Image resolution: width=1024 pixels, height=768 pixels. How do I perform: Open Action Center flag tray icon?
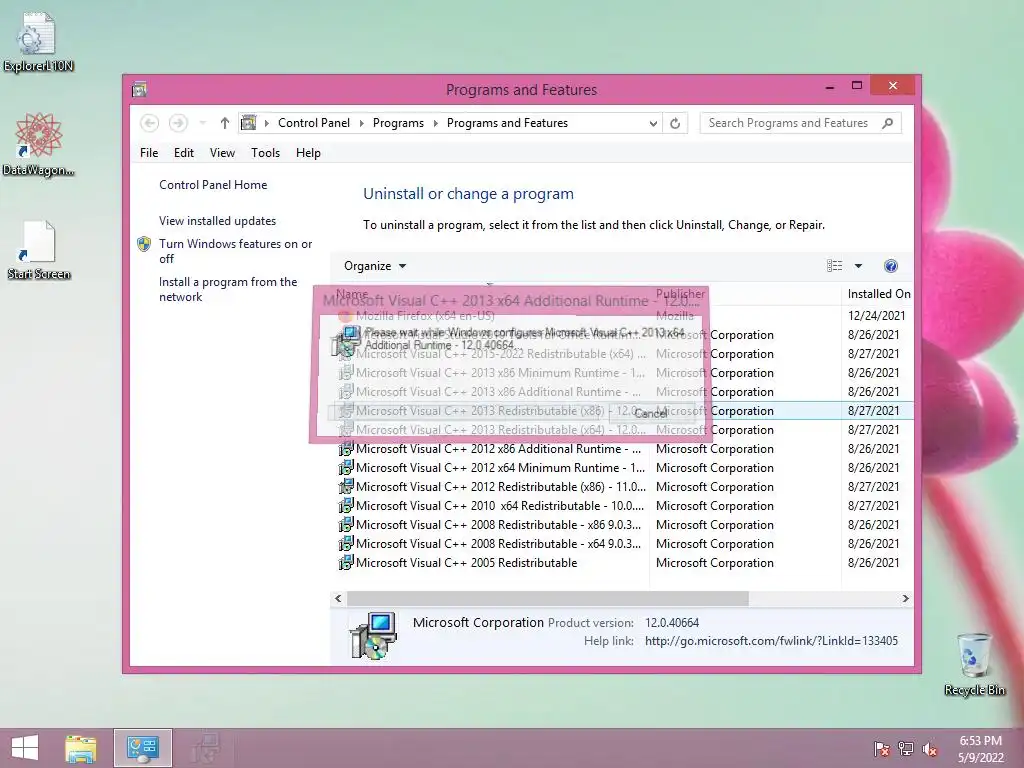tap(881, 748)
